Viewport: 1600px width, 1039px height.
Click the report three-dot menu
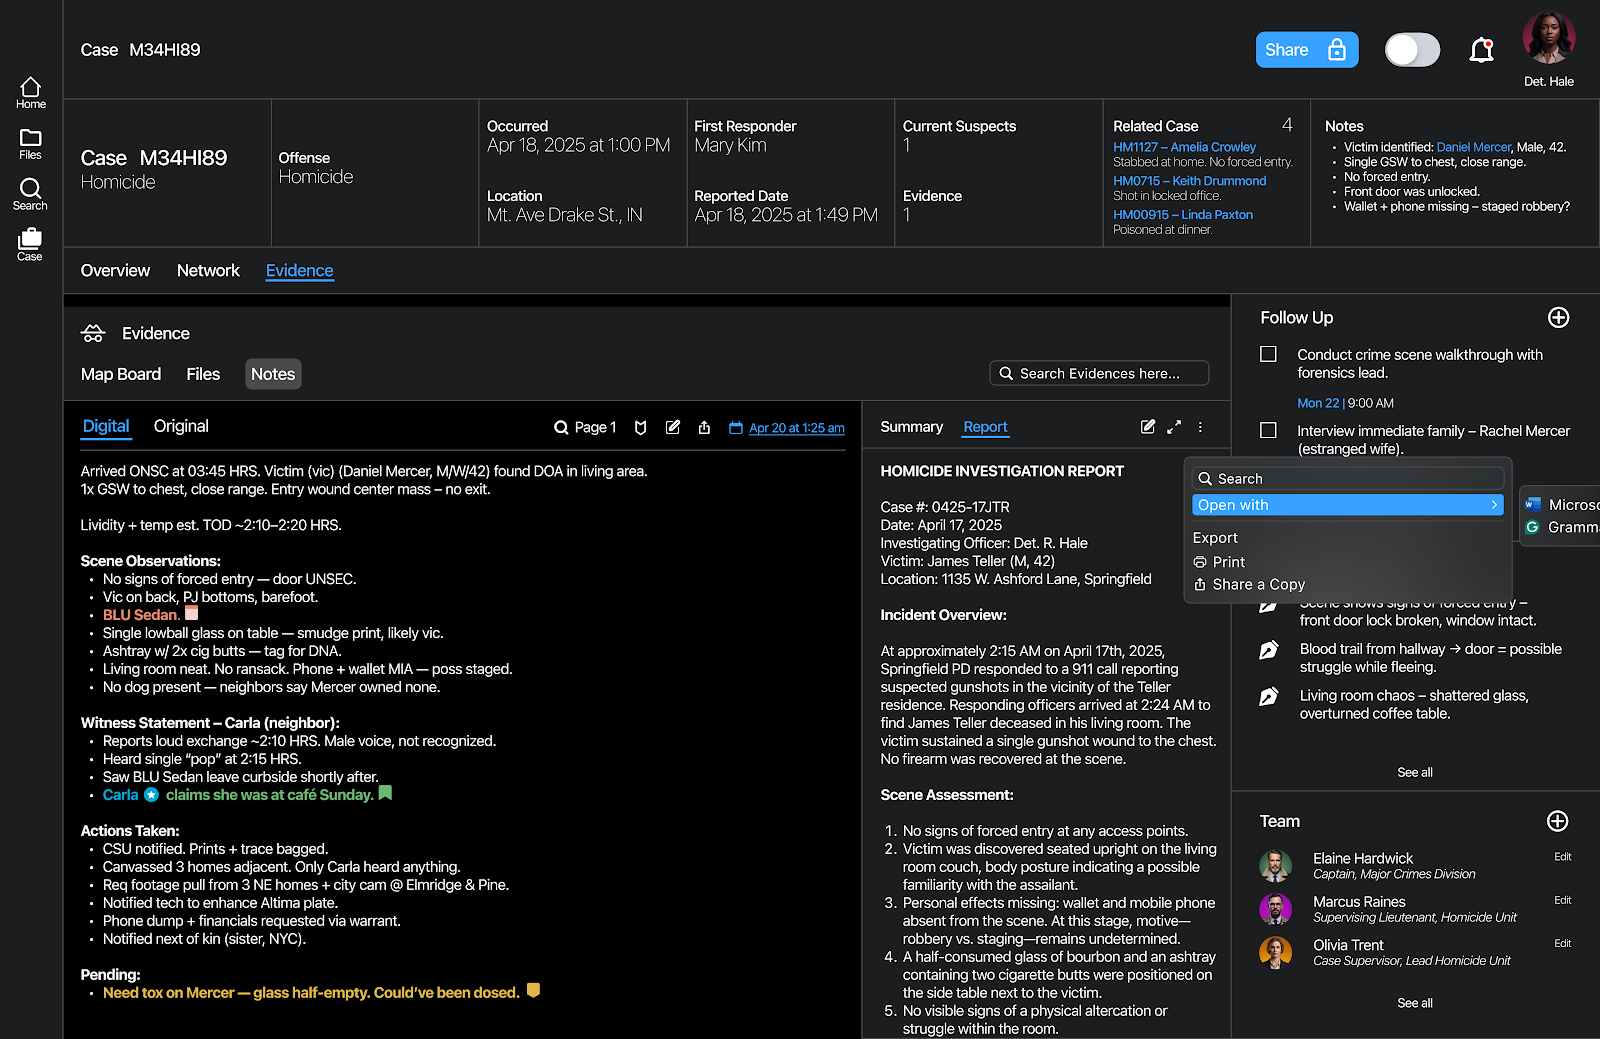(1200, 427)
